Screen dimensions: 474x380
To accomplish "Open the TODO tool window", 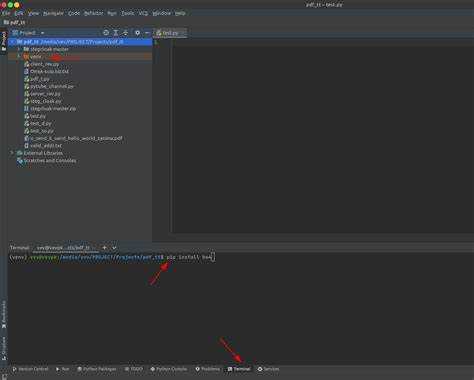I will pos(134,369).
